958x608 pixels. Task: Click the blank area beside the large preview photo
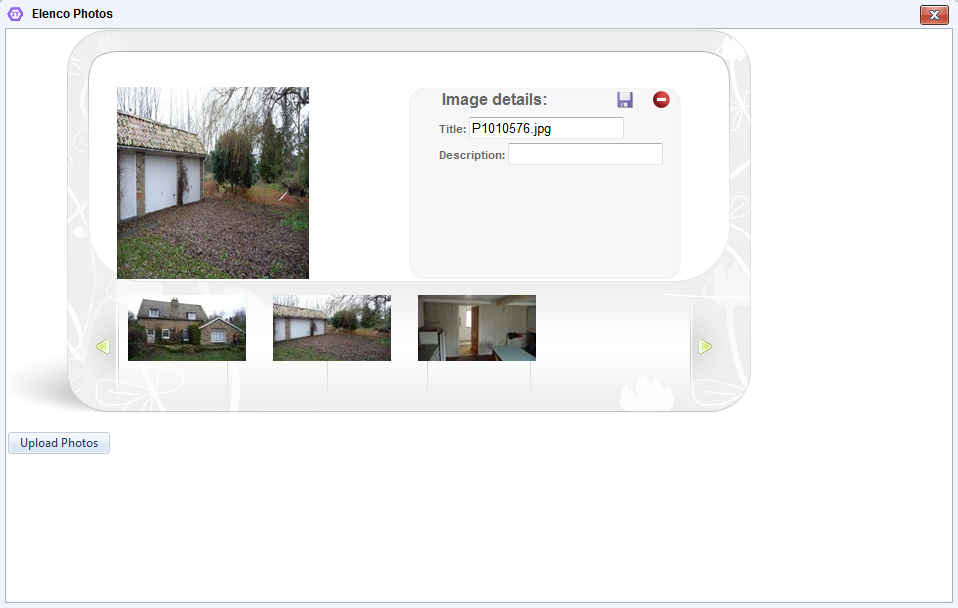coord(359,183)
